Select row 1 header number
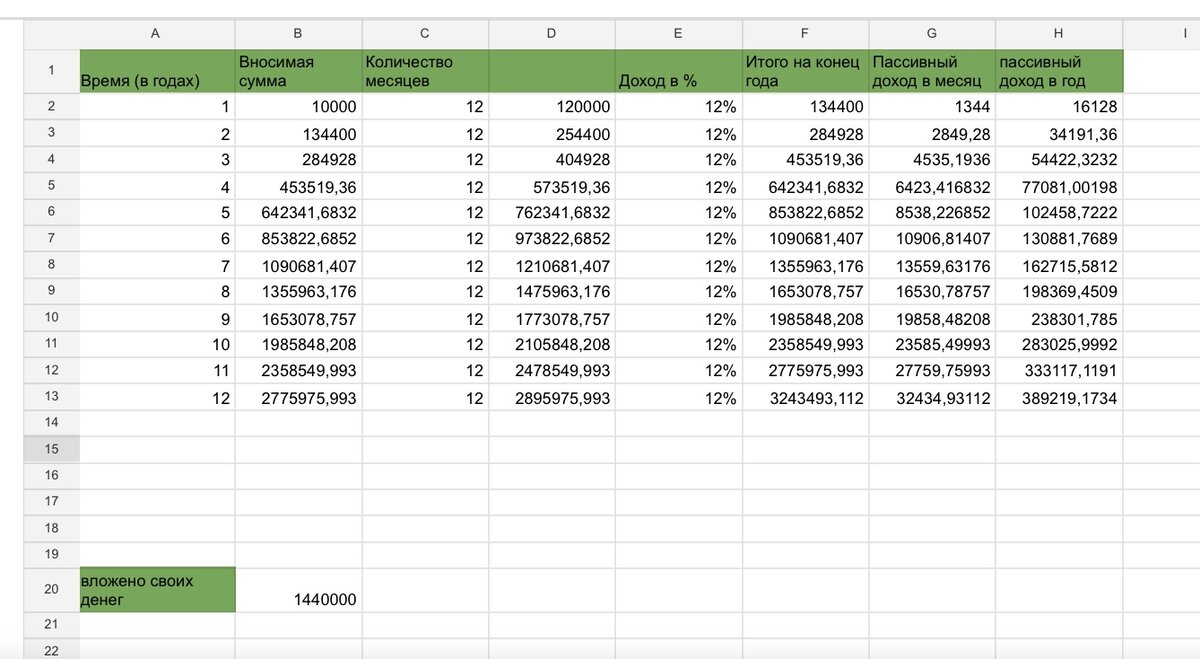This screenshot has height=659, width=1200. [x=51, y=71]
